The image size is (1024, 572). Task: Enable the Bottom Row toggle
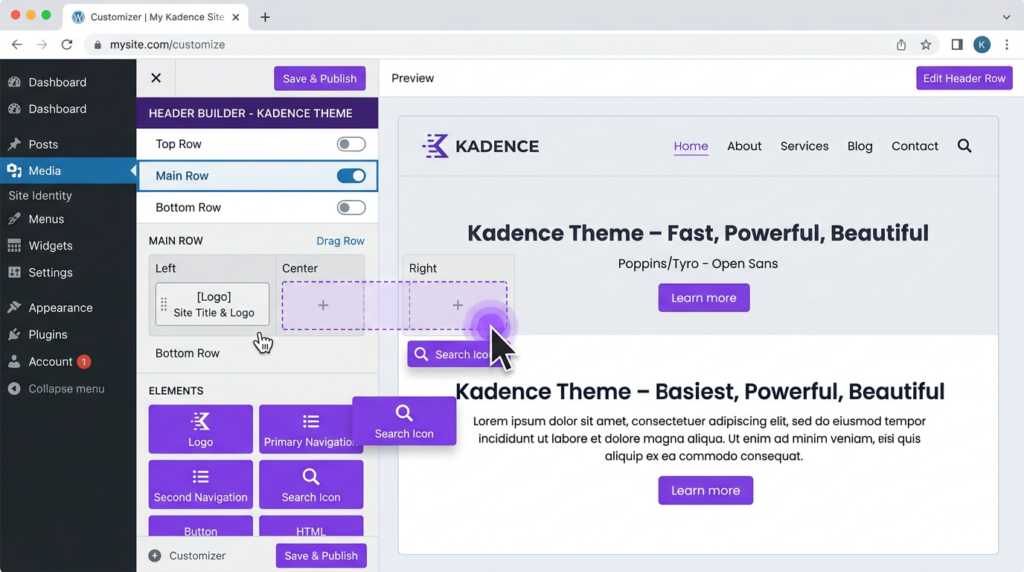(351, 208)
